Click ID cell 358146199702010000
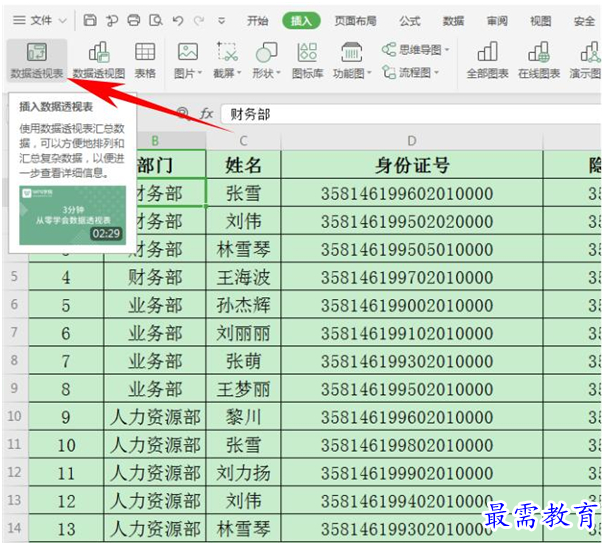Screen dimensions: 606x547 [412, 277]
